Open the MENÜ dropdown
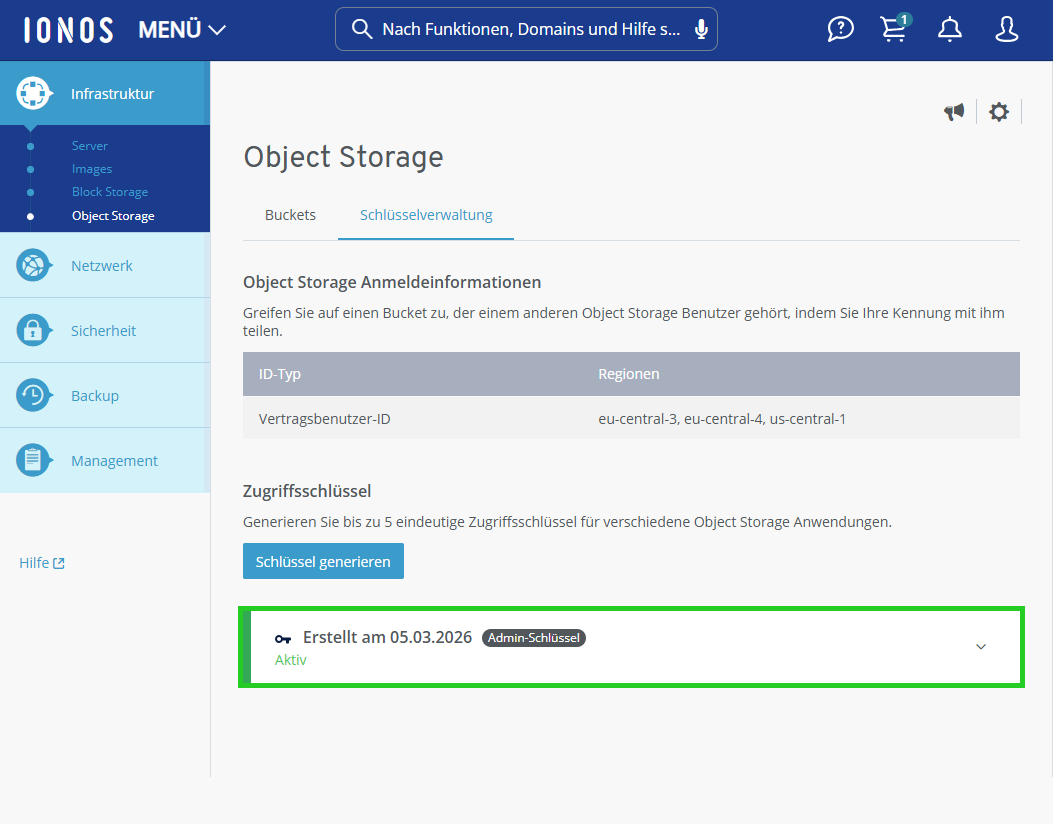The width and height of the screenshot is (1053, 824). tap(183, 30)
